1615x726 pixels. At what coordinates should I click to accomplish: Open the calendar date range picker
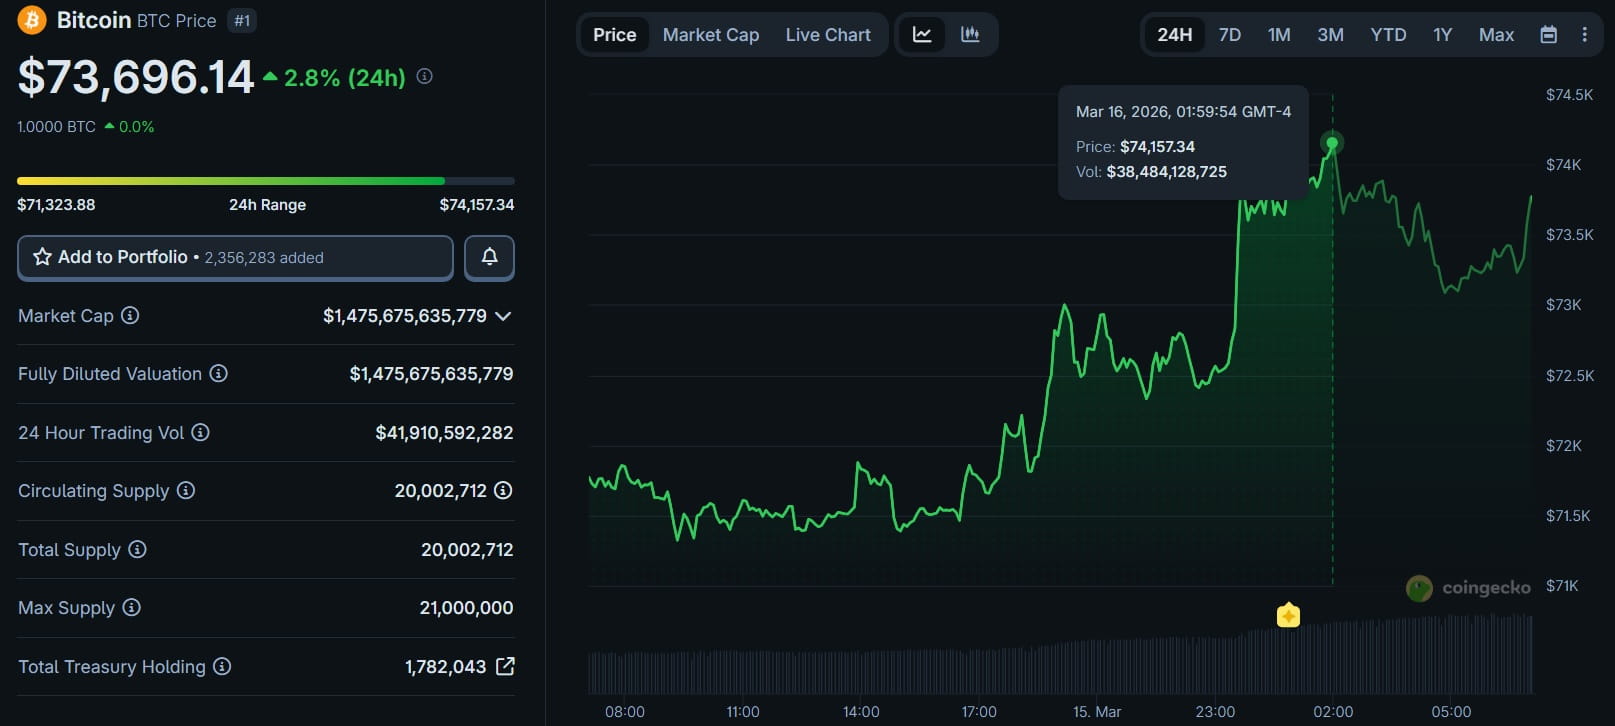tap(1548, 35)
